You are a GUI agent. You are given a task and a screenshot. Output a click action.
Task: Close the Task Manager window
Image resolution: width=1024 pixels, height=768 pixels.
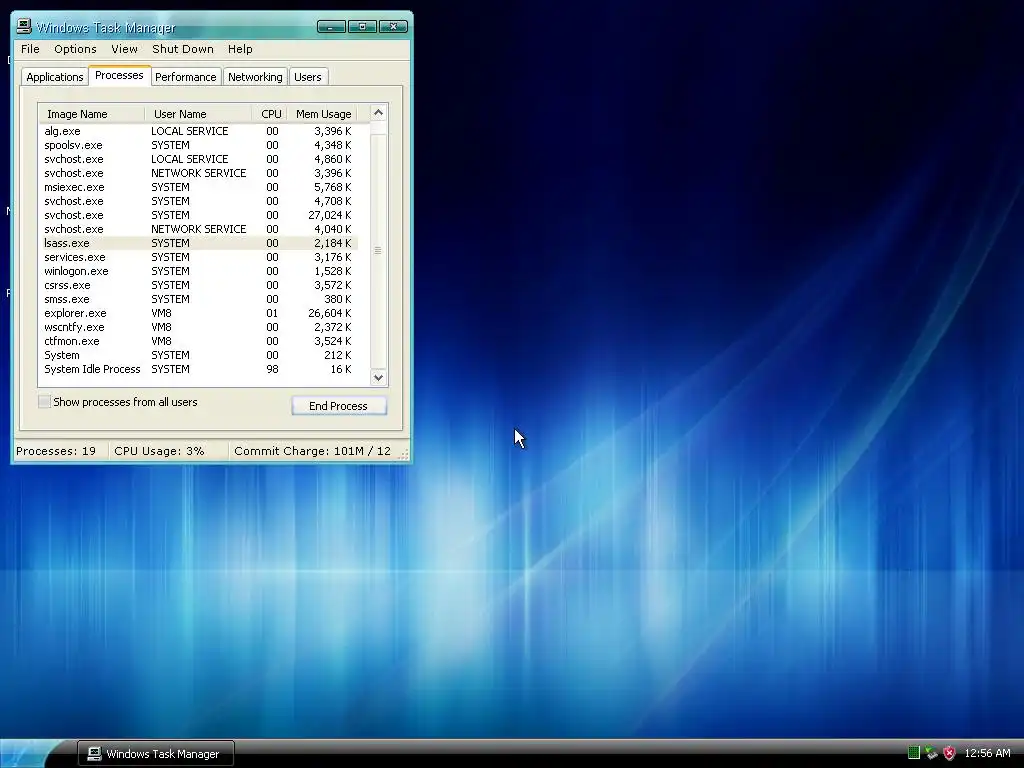click(x=393, y=27)
